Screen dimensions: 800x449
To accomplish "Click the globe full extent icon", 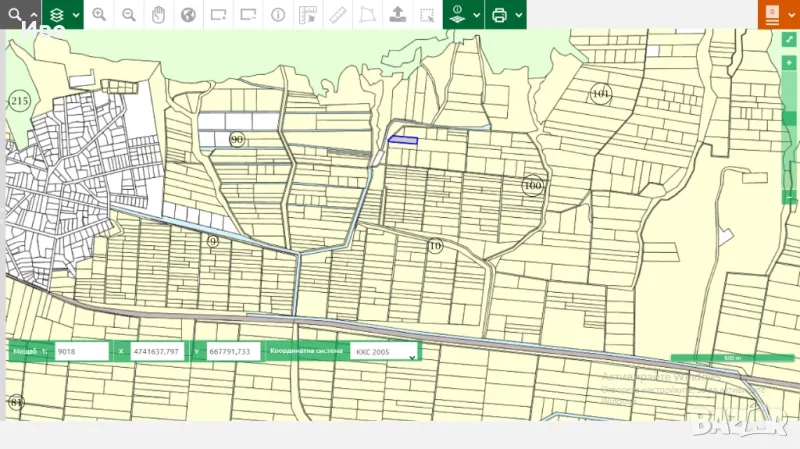I will [x=188, y=15].
